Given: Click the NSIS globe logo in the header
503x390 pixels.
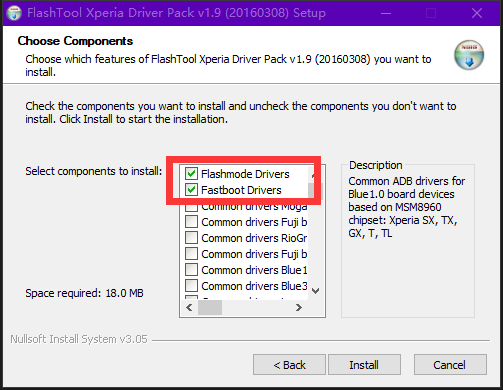Looking at the screenshot, I should 469,55.
